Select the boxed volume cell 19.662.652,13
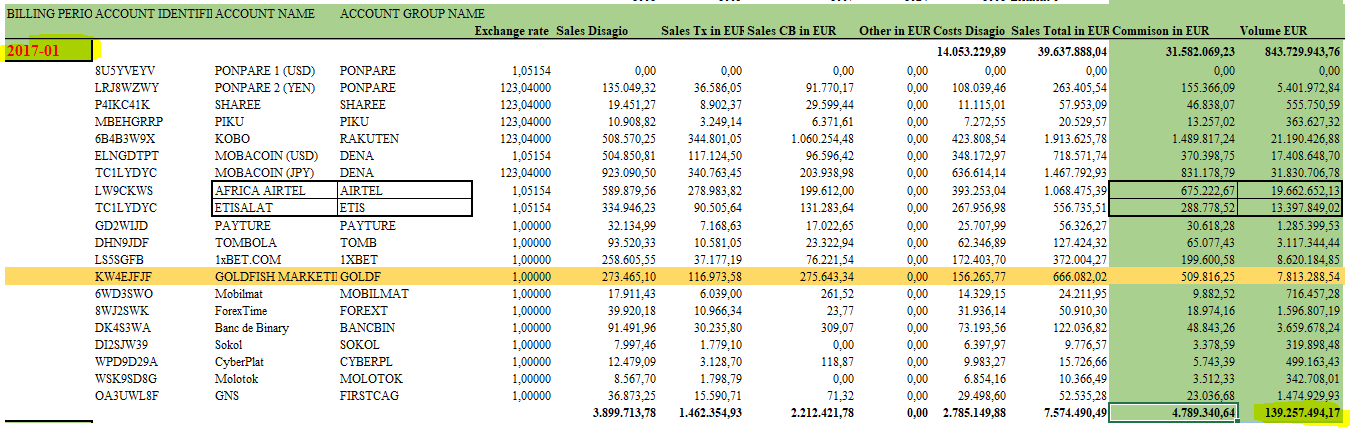Screen dimensions: 1350x427 1292,190
